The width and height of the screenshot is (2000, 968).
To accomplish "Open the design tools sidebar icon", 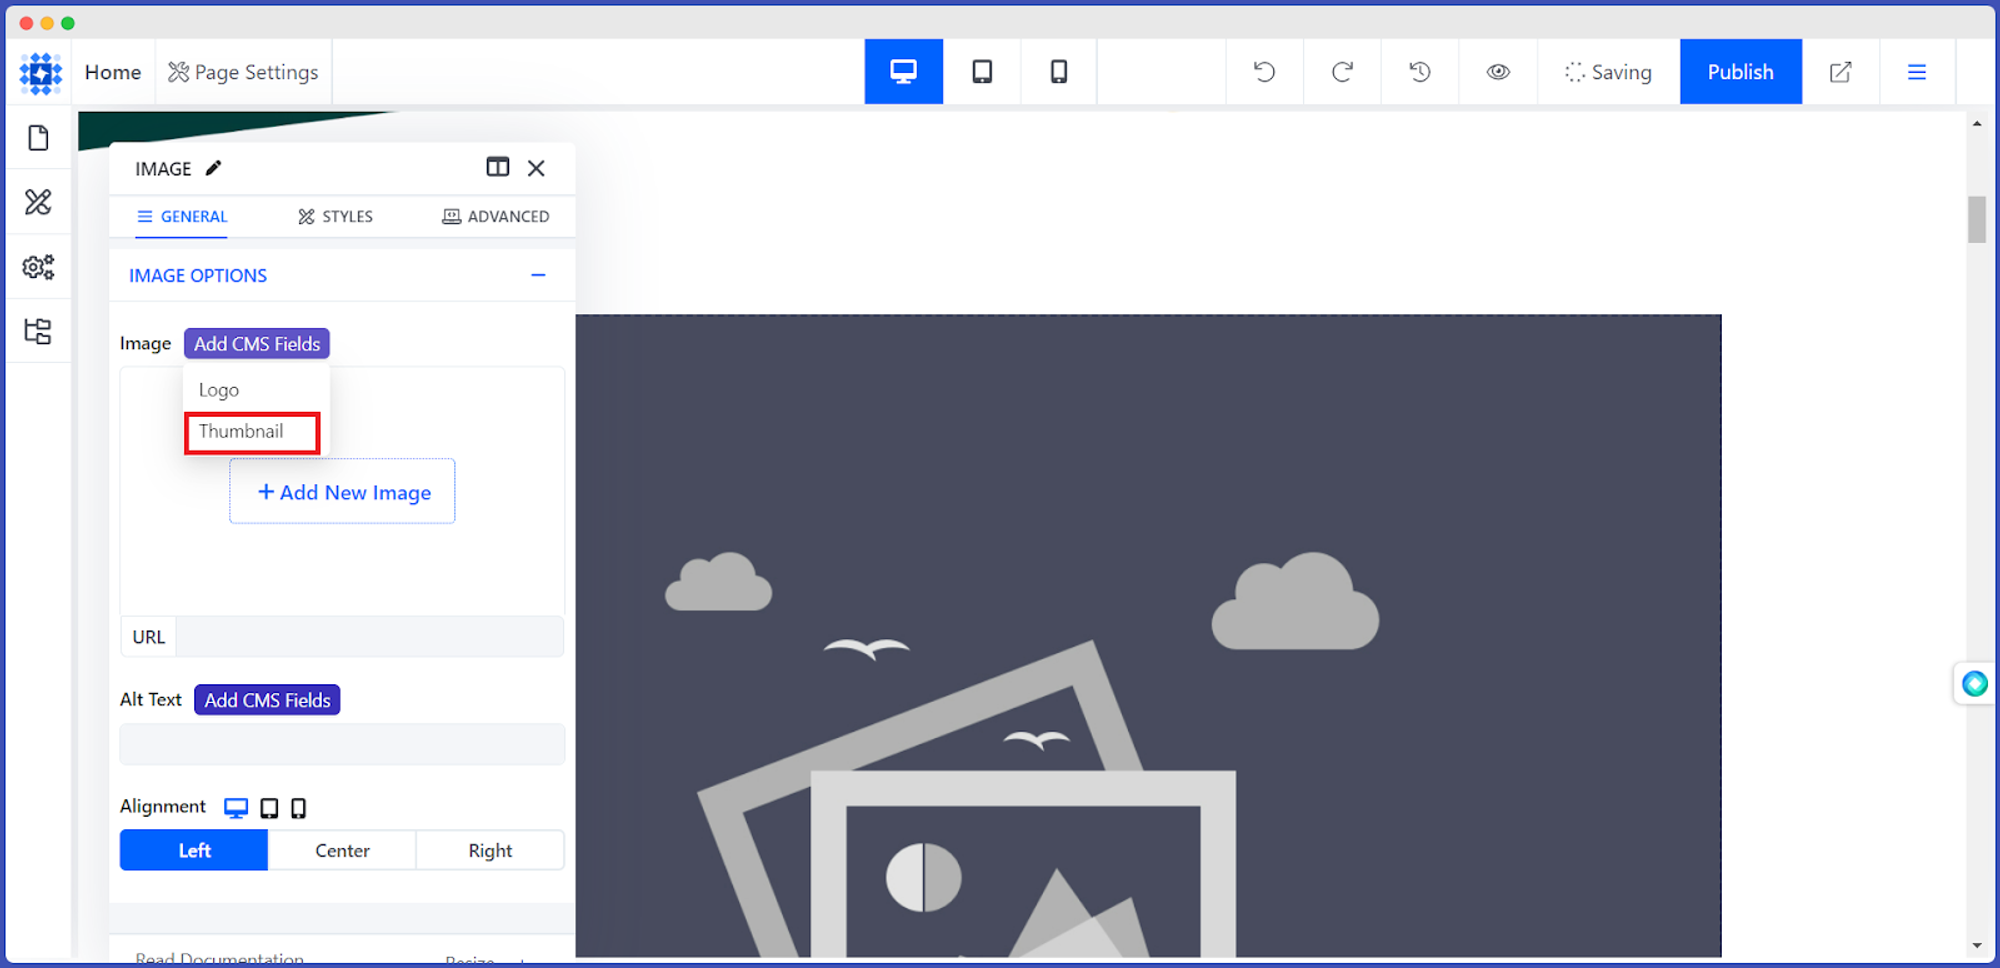I will [x=38, y=202].
